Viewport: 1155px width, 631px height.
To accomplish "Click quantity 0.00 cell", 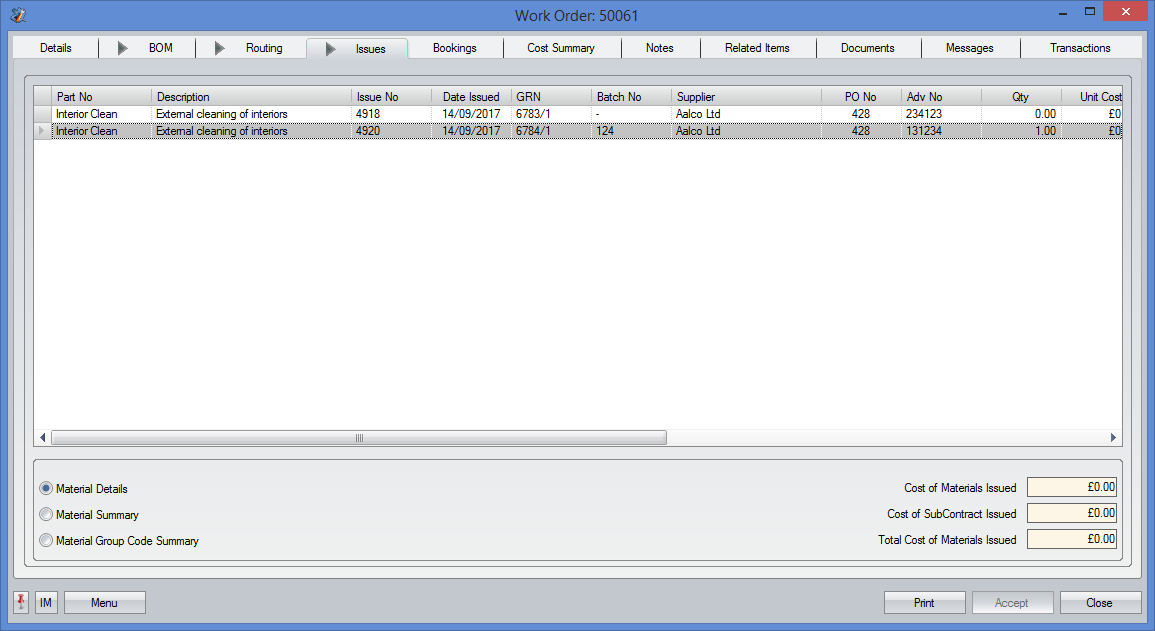I will tap(1021, 114).
